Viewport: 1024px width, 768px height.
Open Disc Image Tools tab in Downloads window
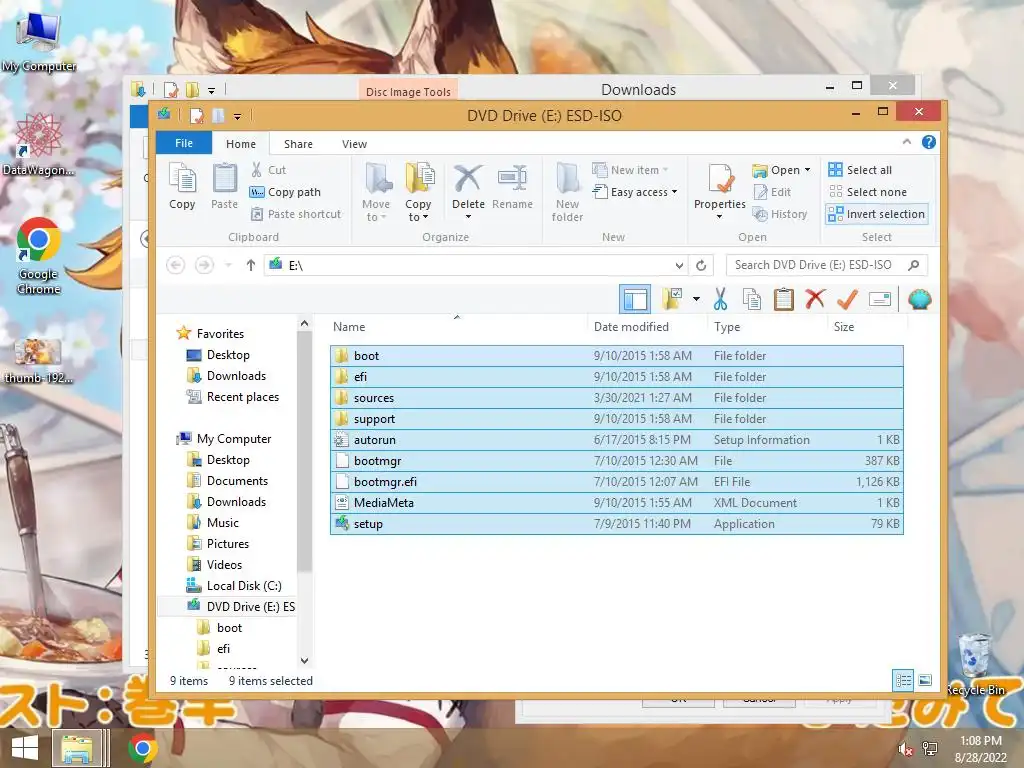408,91
